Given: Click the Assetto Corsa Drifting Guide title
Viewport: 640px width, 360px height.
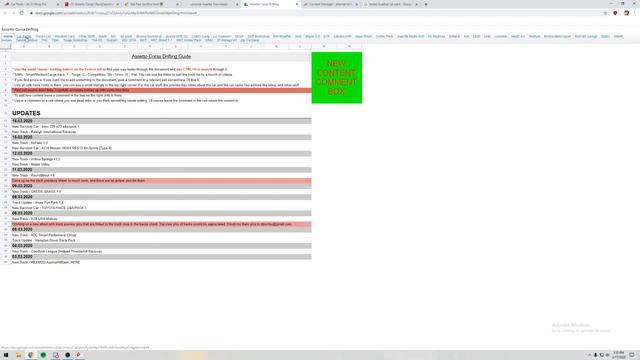Looking at the screenshot, I should click(x=161, y=56).
